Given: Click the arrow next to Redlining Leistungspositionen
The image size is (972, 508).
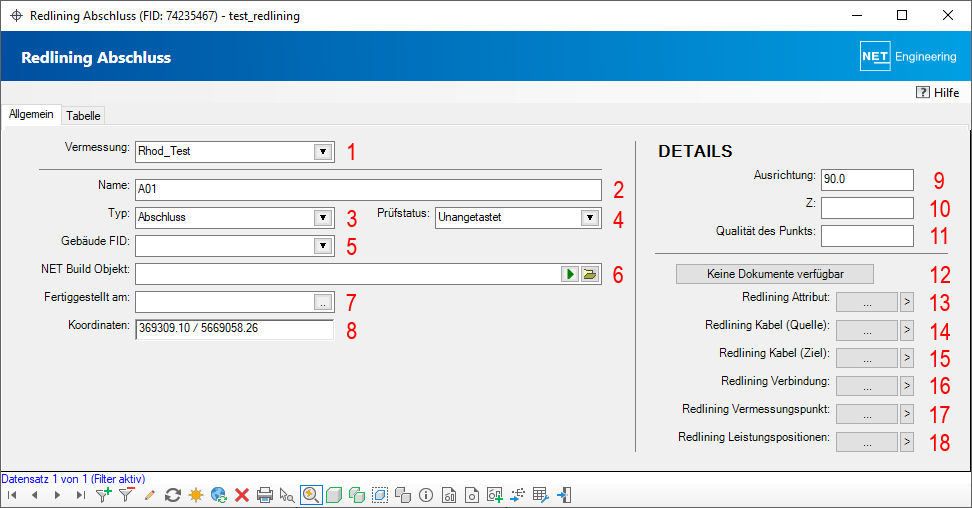Looking at the screenshot, I should click(907, 442).
